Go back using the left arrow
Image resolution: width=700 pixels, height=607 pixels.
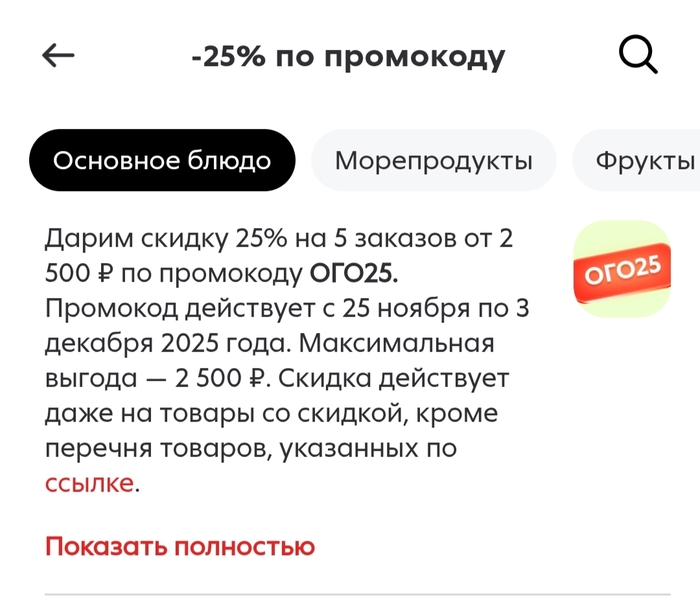tap(59, 56)
